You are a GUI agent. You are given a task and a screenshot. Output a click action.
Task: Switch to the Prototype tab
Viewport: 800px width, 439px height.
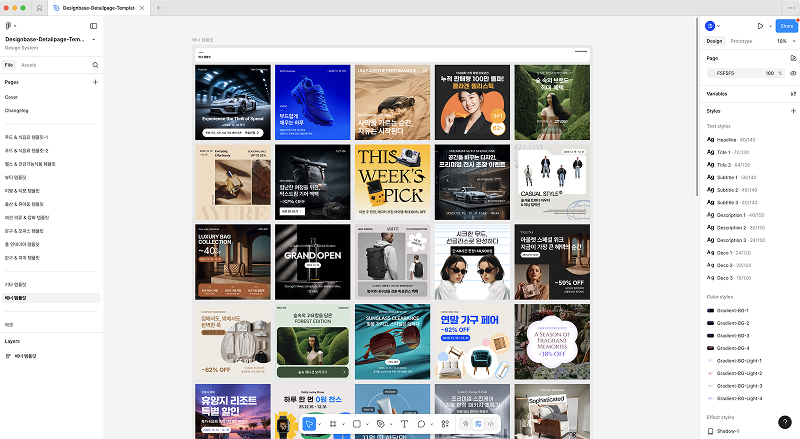click(741, 41)
